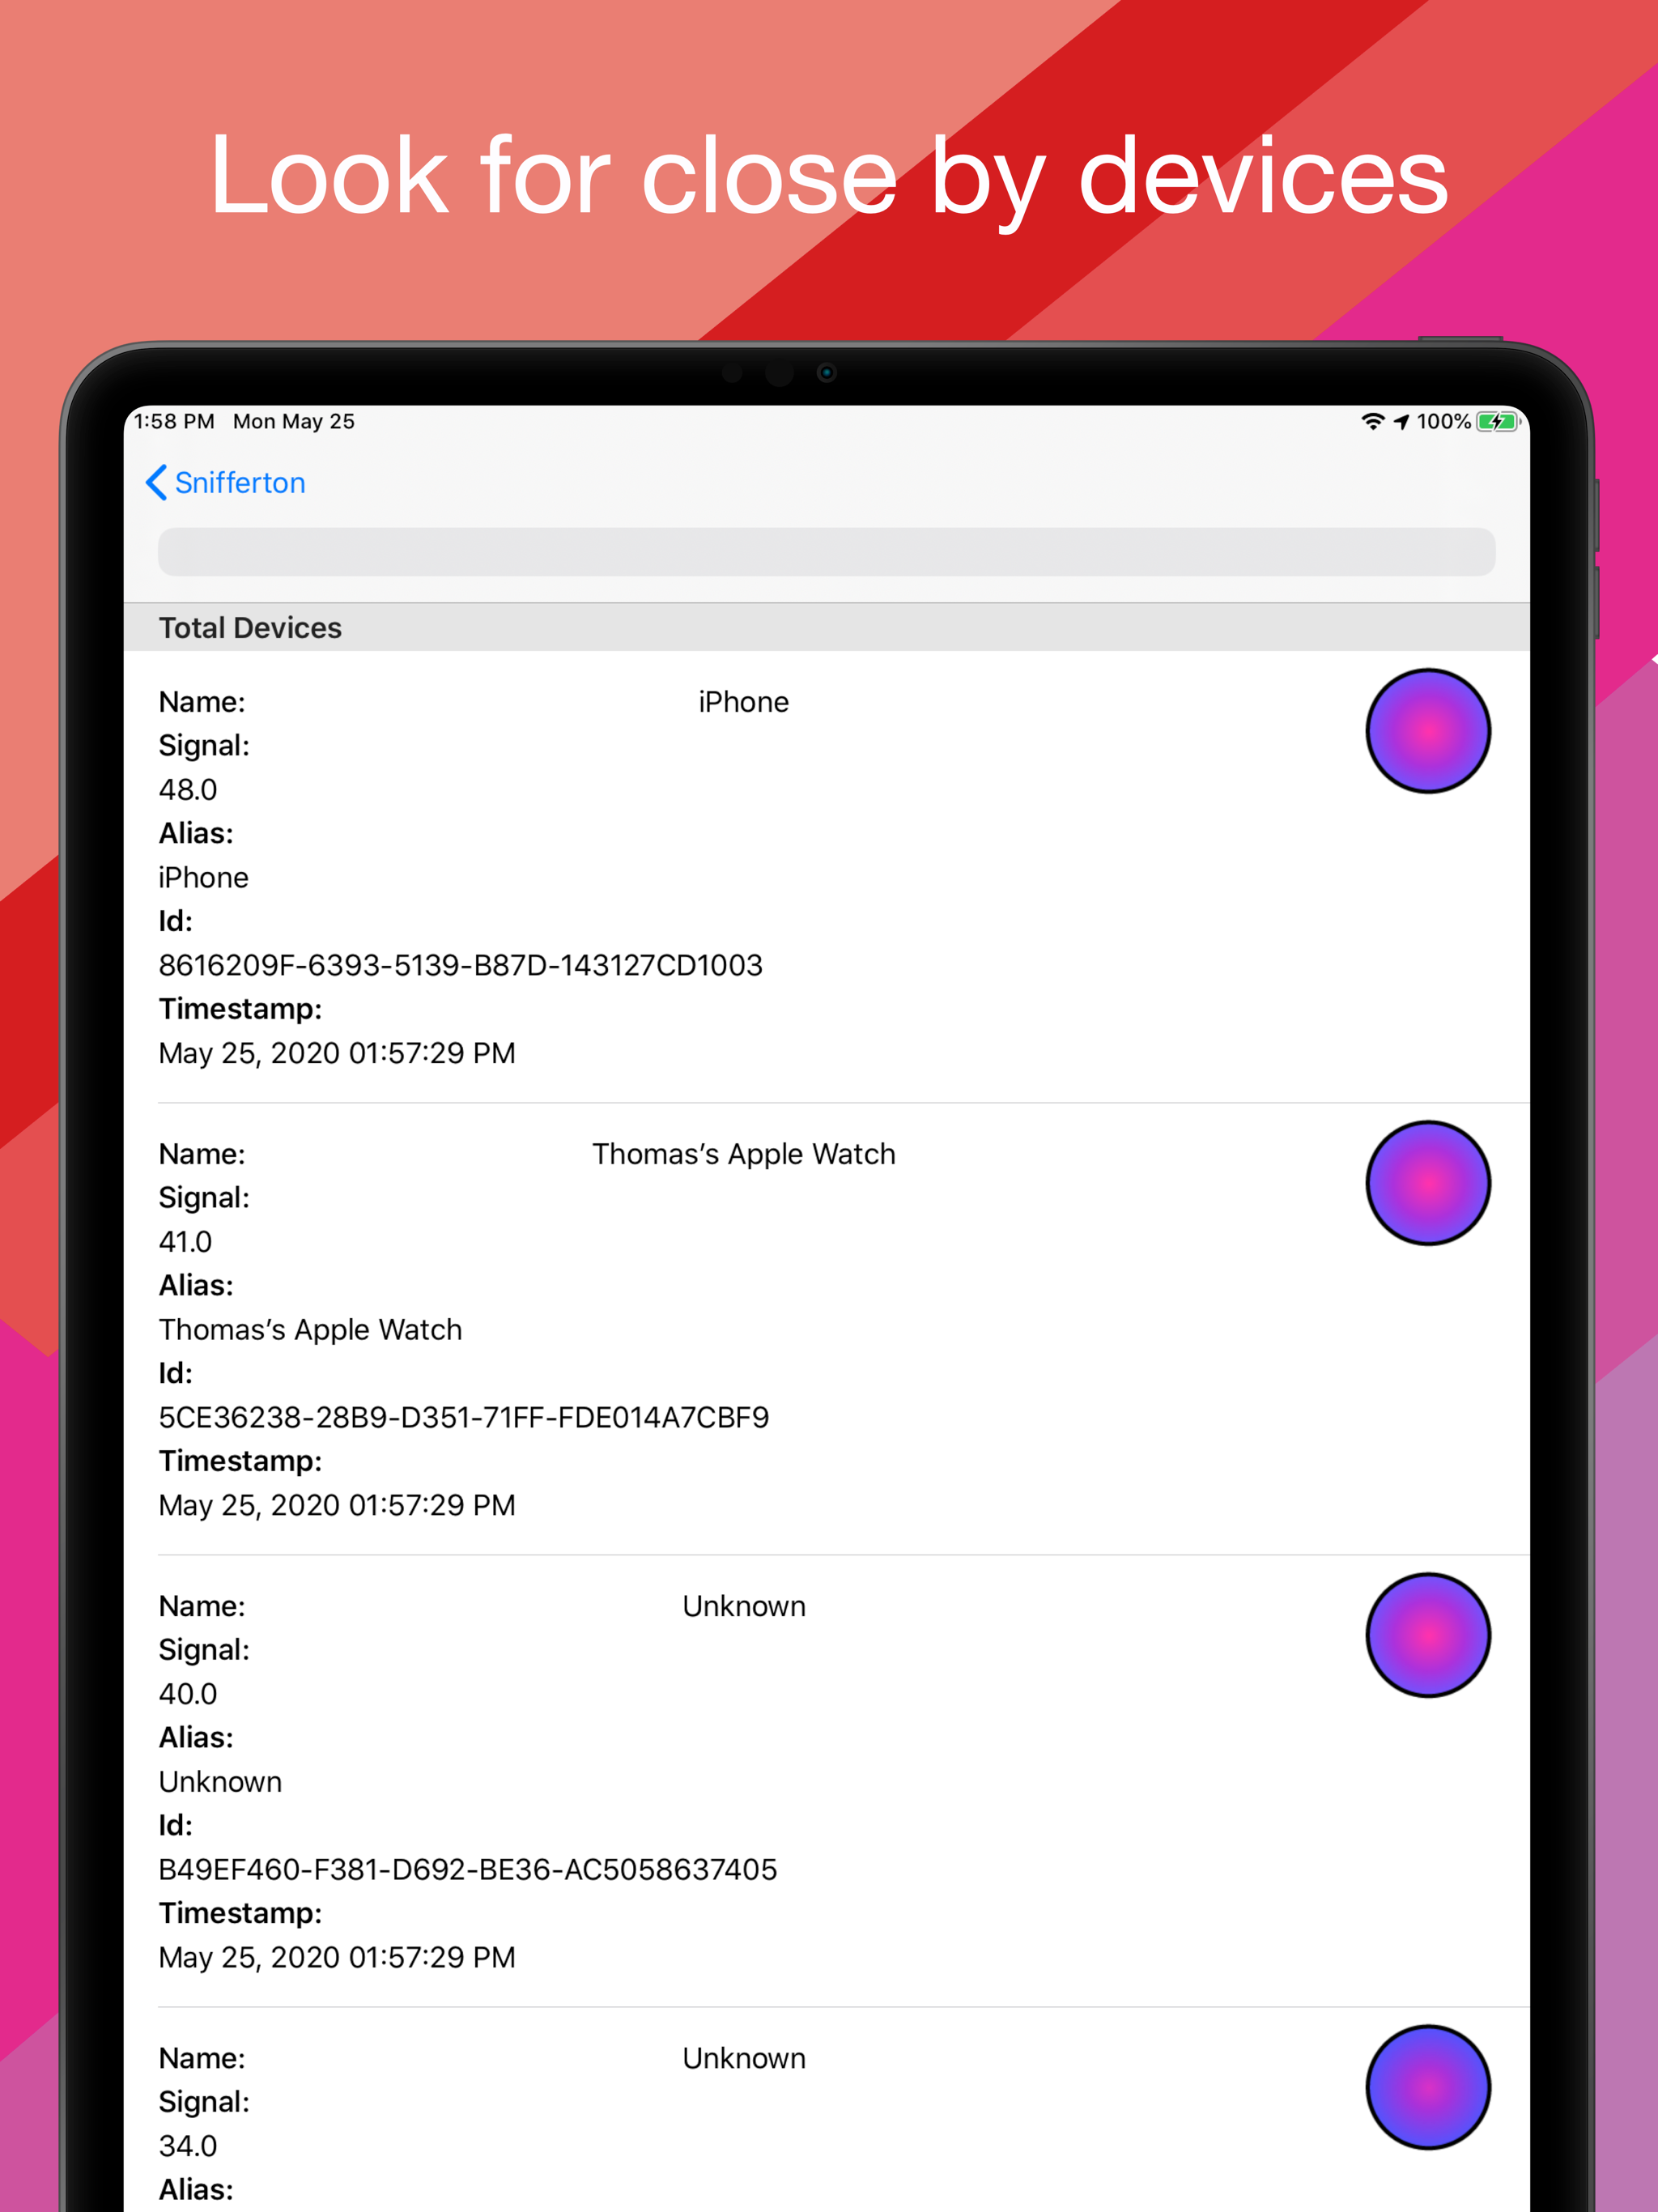Focus the empty search bar field
The width and height of the screenshot is (1658, 2212).
827,552
